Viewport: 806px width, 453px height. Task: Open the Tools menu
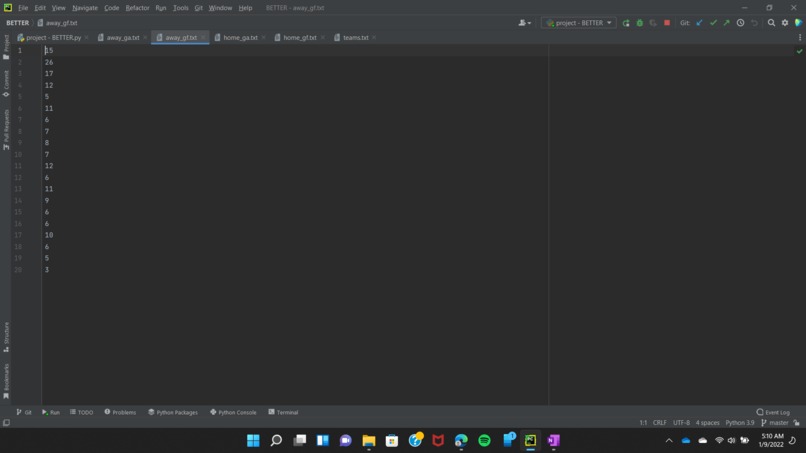(180, 8)
